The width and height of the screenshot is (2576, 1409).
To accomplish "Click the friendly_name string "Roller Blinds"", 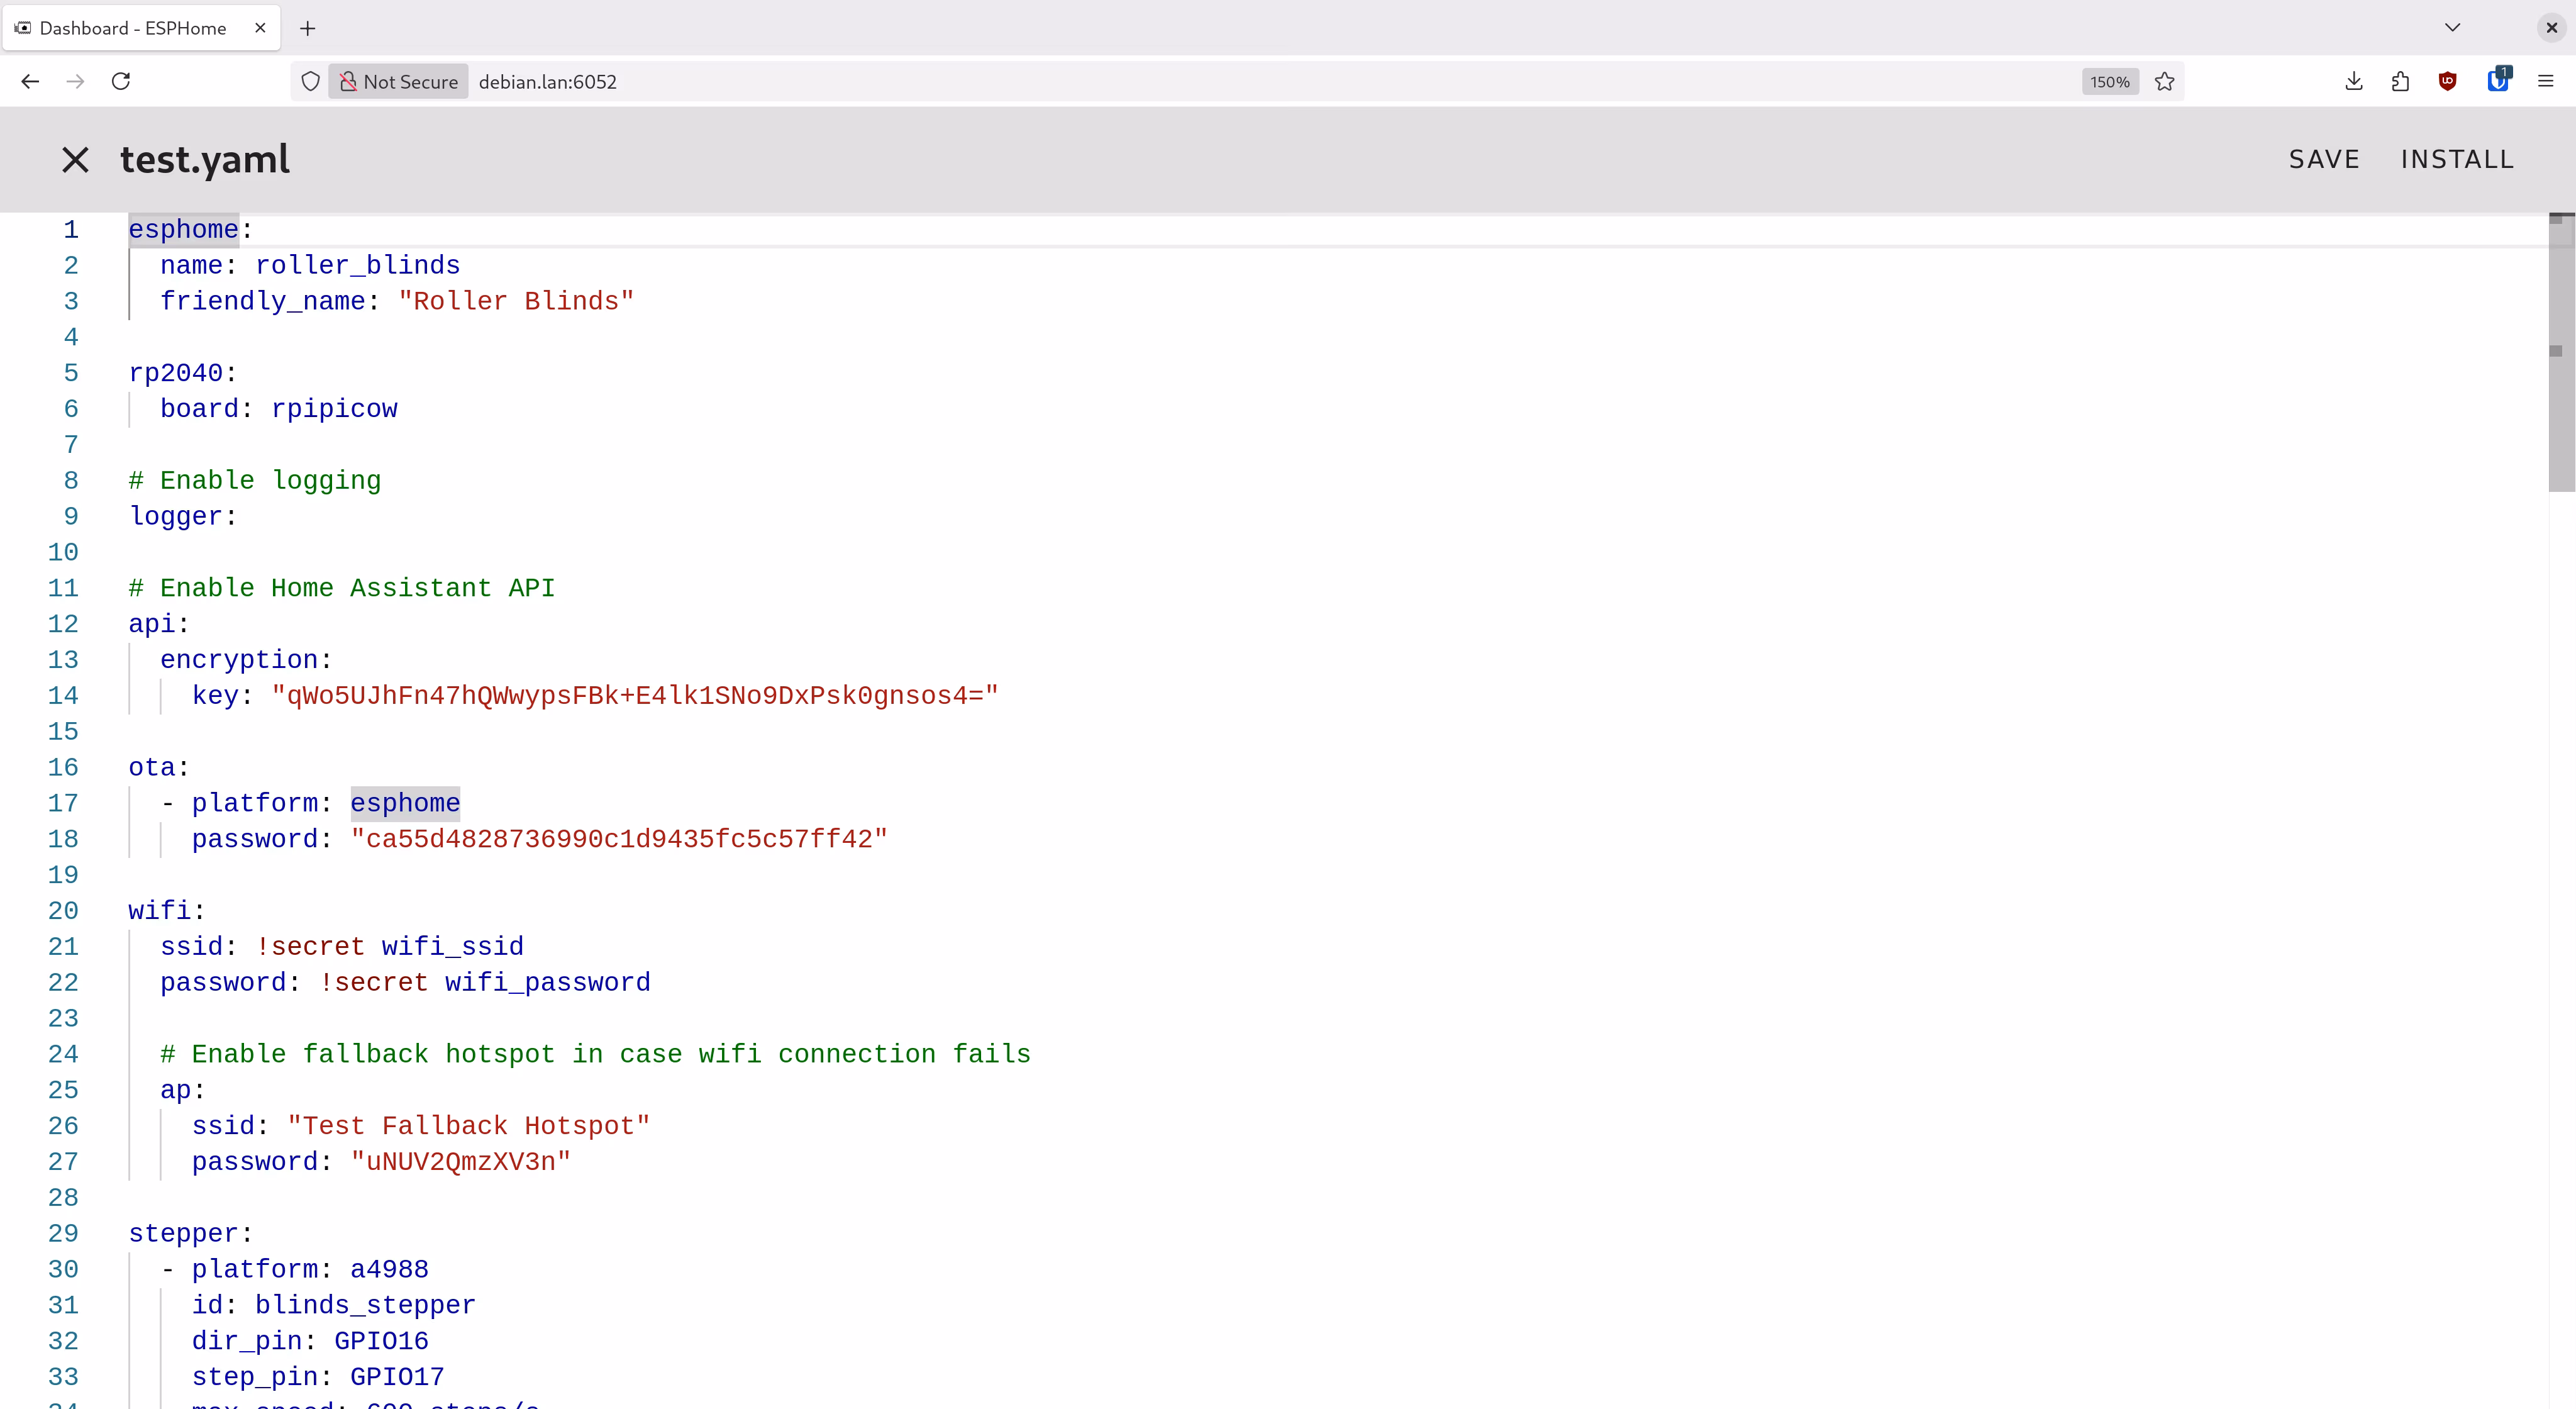I will (x=516, y=302).
